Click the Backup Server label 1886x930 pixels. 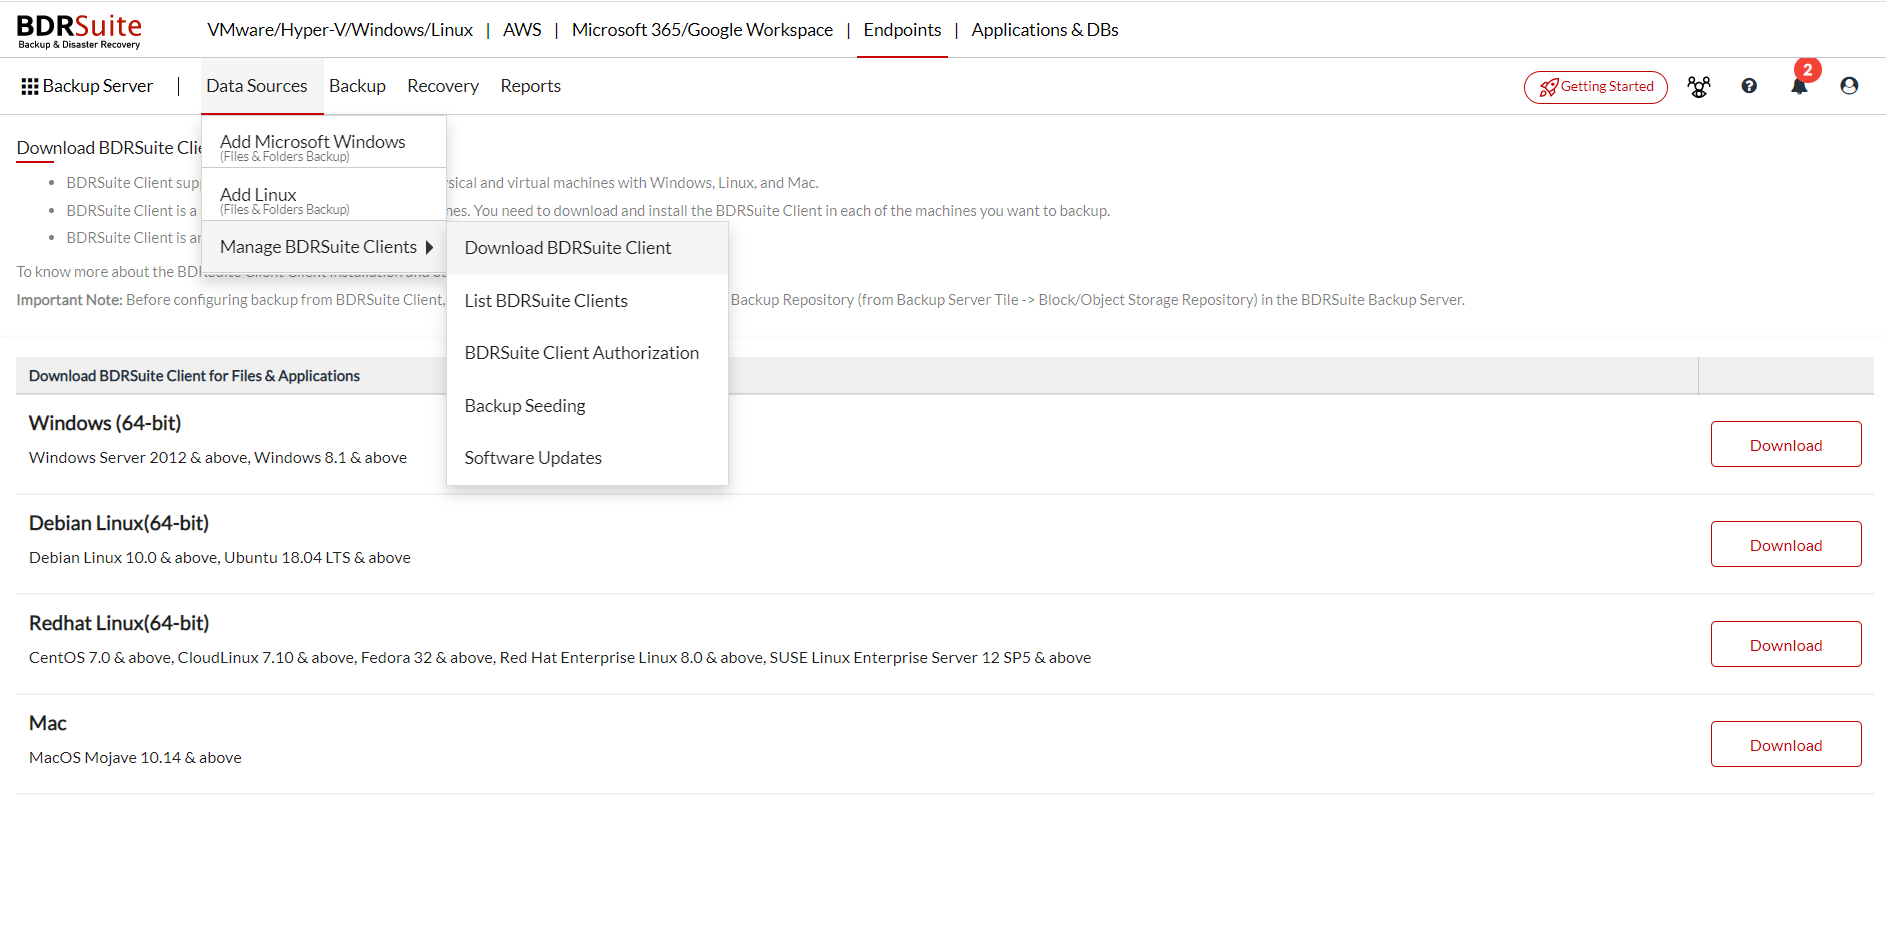[x=98, y=86]
